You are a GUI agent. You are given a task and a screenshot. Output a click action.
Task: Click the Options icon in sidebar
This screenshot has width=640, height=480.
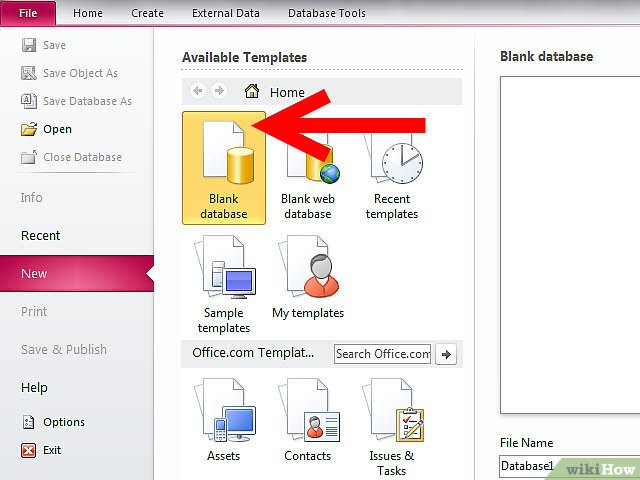pos(28,422)
